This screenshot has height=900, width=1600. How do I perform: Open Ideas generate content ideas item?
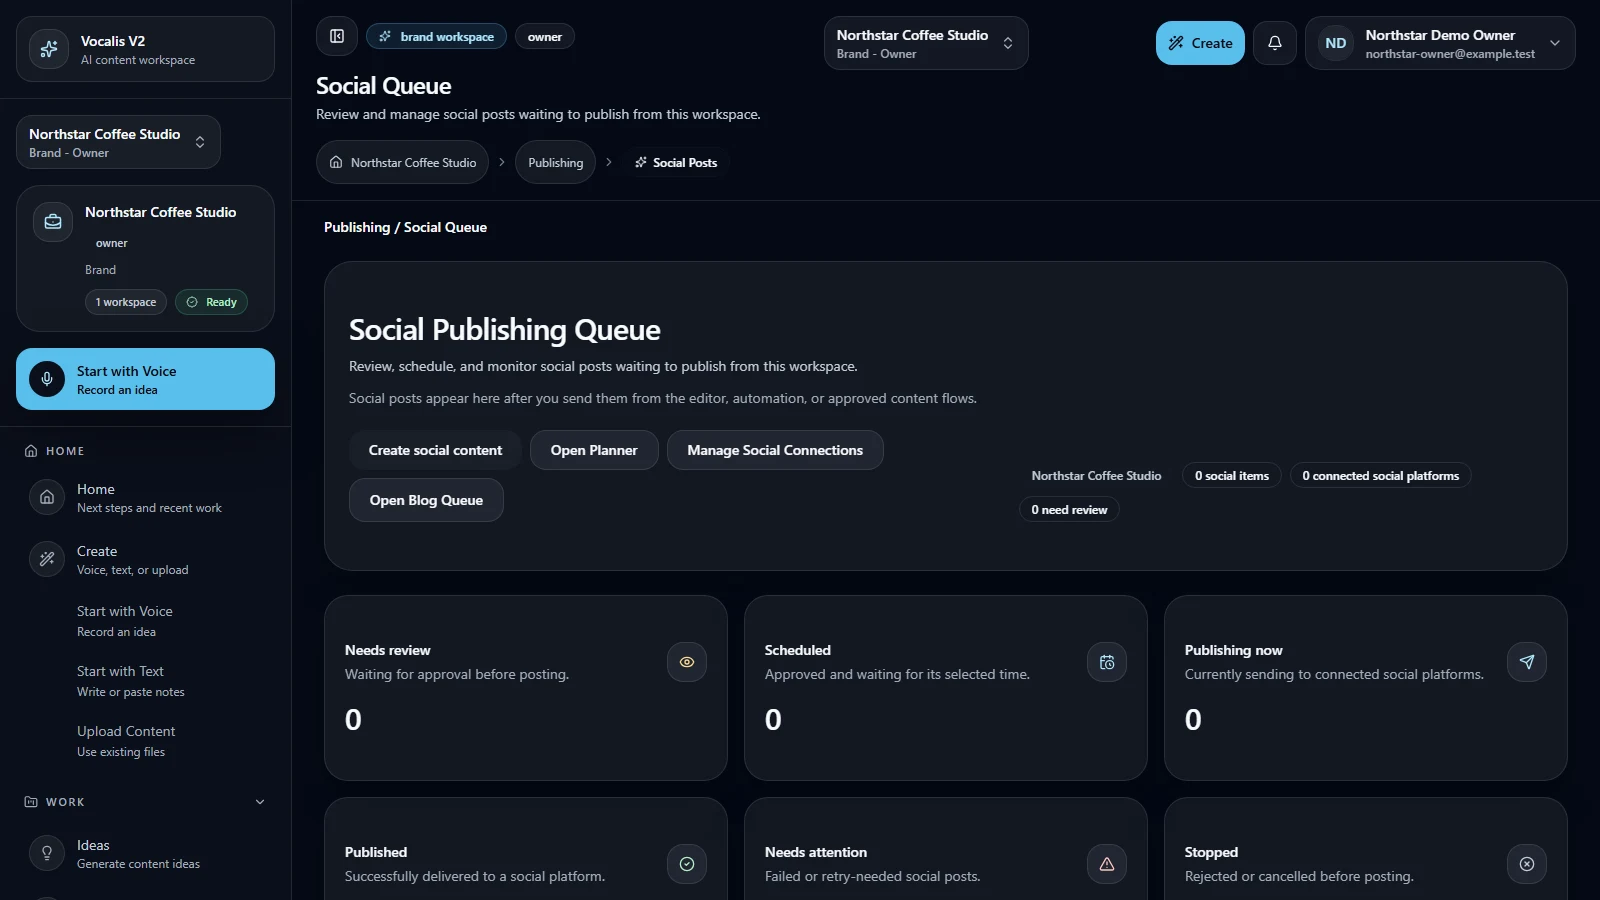click(145, 853)
